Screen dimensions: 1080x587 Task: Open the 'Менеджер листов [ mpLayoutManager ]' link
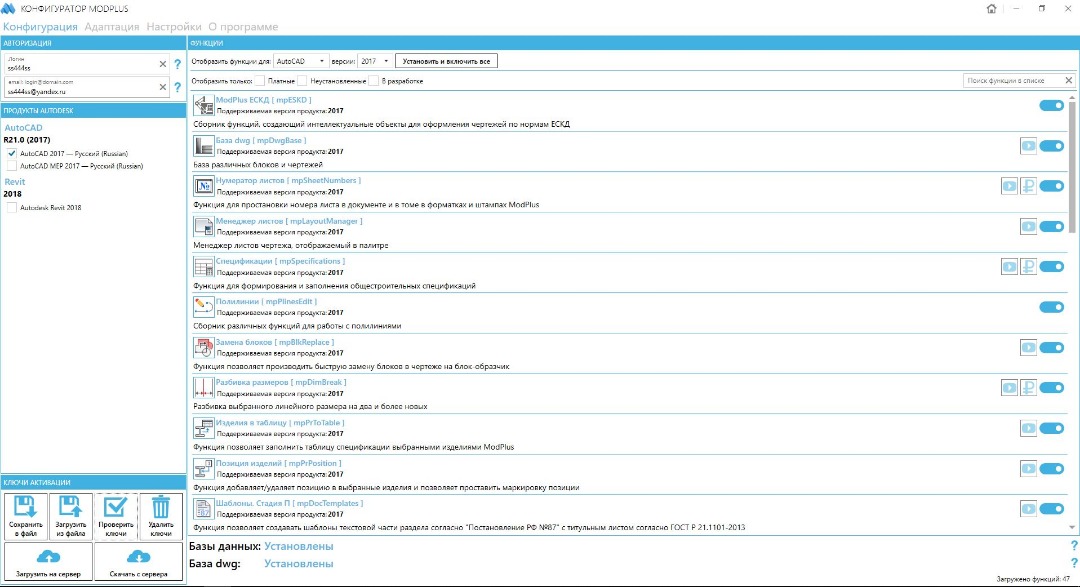pyautogui.click(x=289, y=221)
